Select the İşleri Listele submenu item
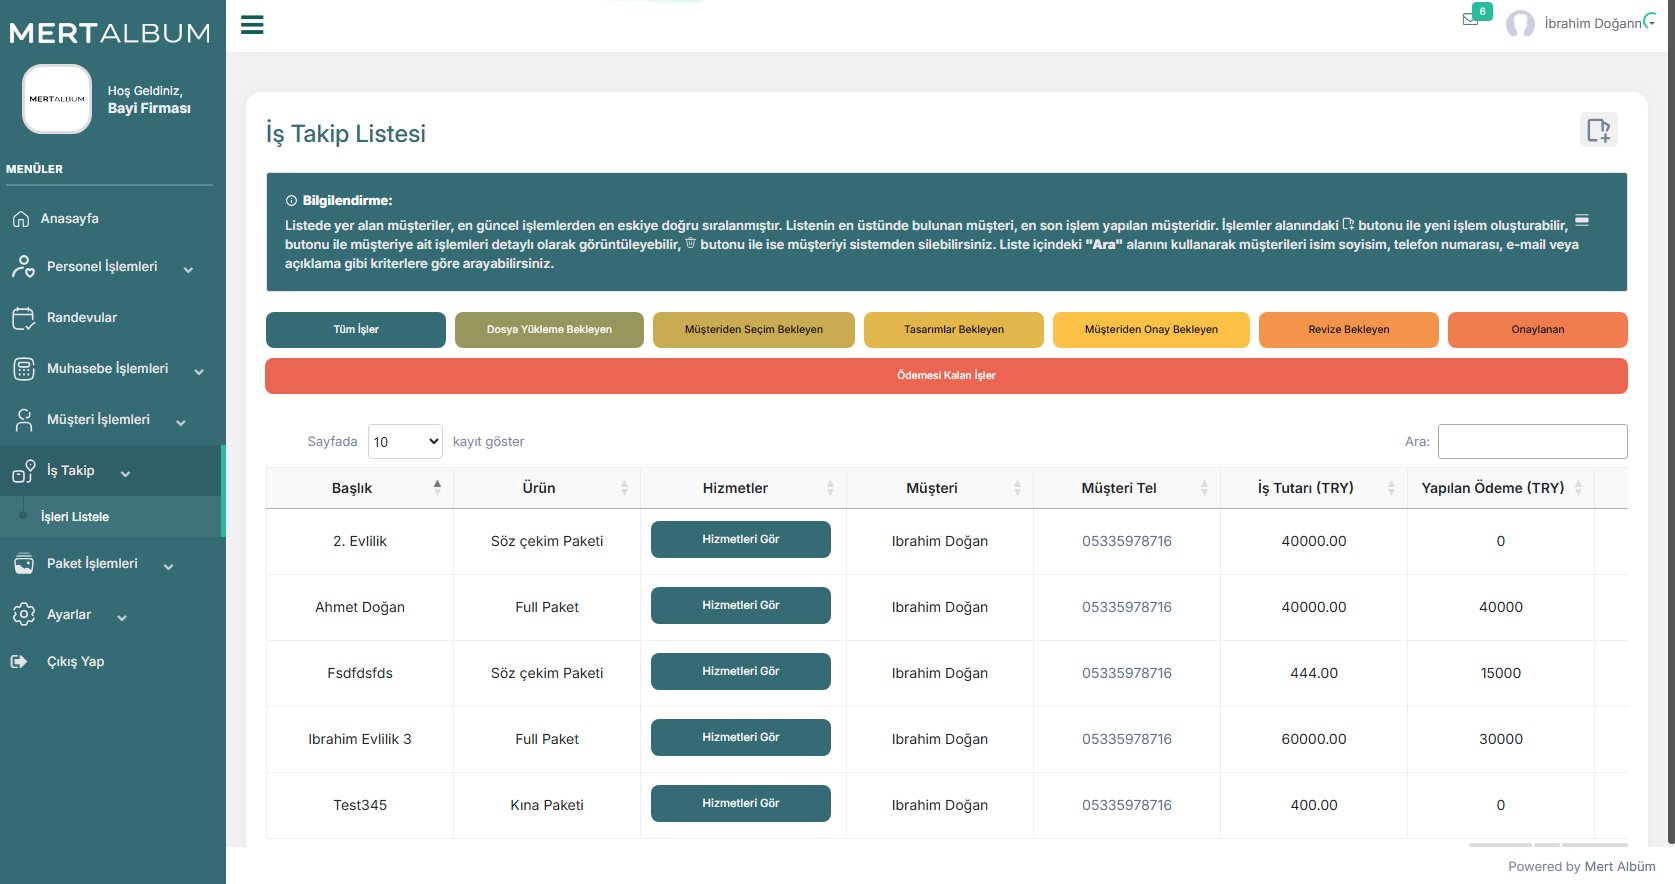Screen dimensions: 1675x884 pyautogui.click(x=75, y=517)
